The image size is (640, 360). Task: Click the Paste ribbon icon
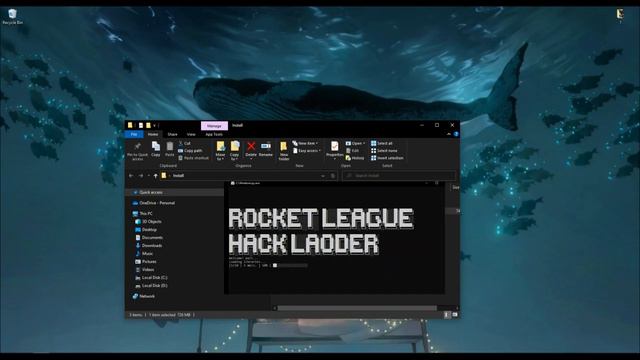(170, 149)
